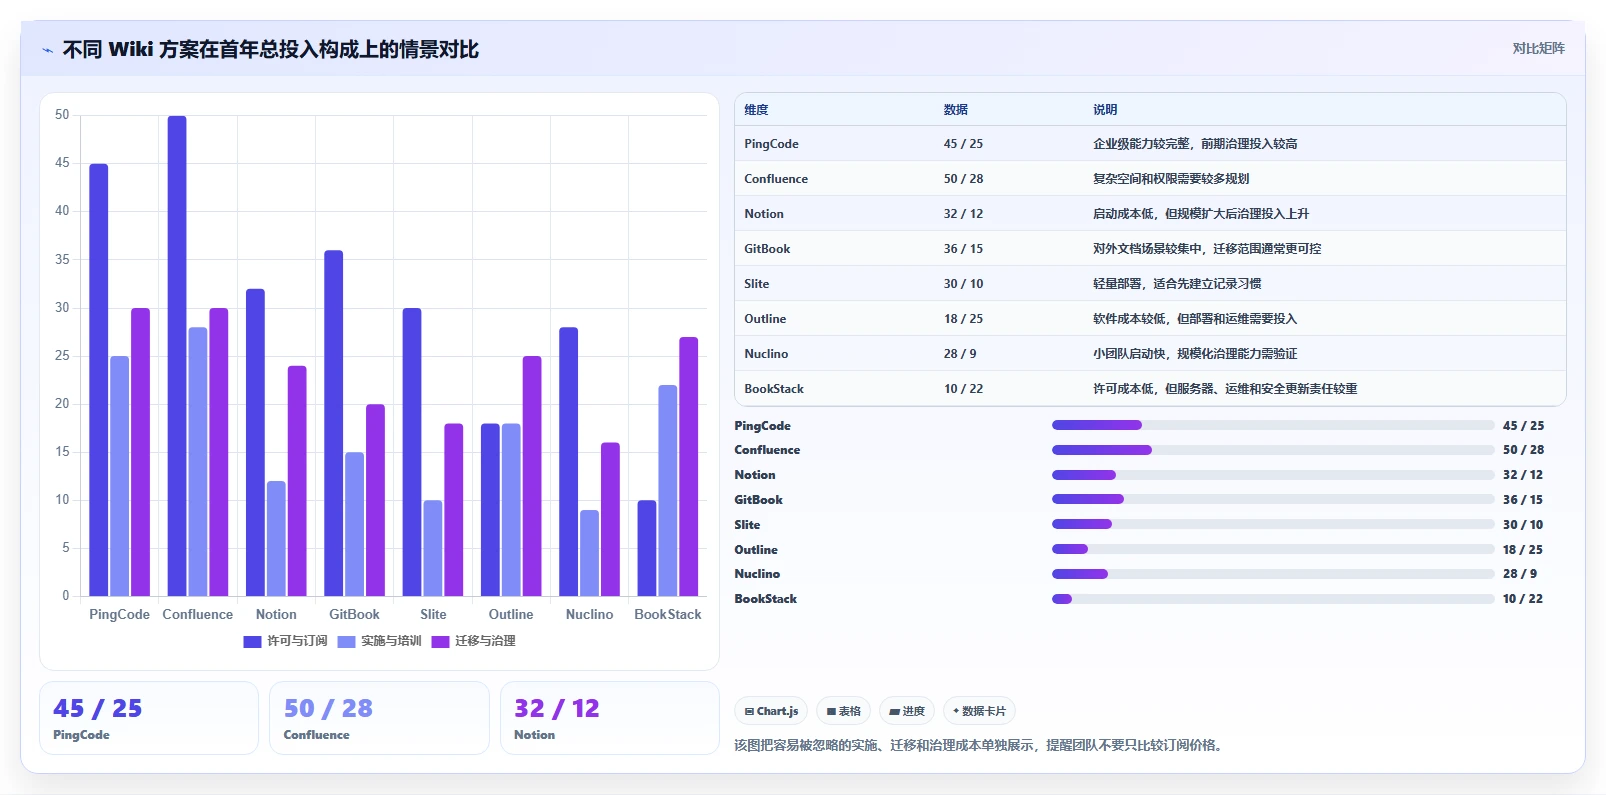Click the footnote about 实施、迁移和治理成本
The width and height of the screenshot is (1606, 795).
coord(980,746)
